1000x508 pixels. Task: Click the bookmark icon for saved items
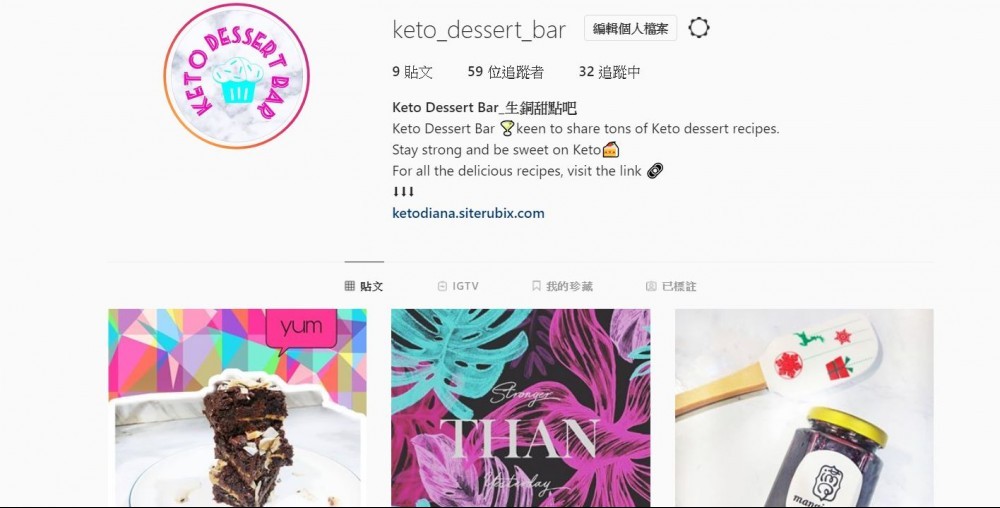pos(536,286)
